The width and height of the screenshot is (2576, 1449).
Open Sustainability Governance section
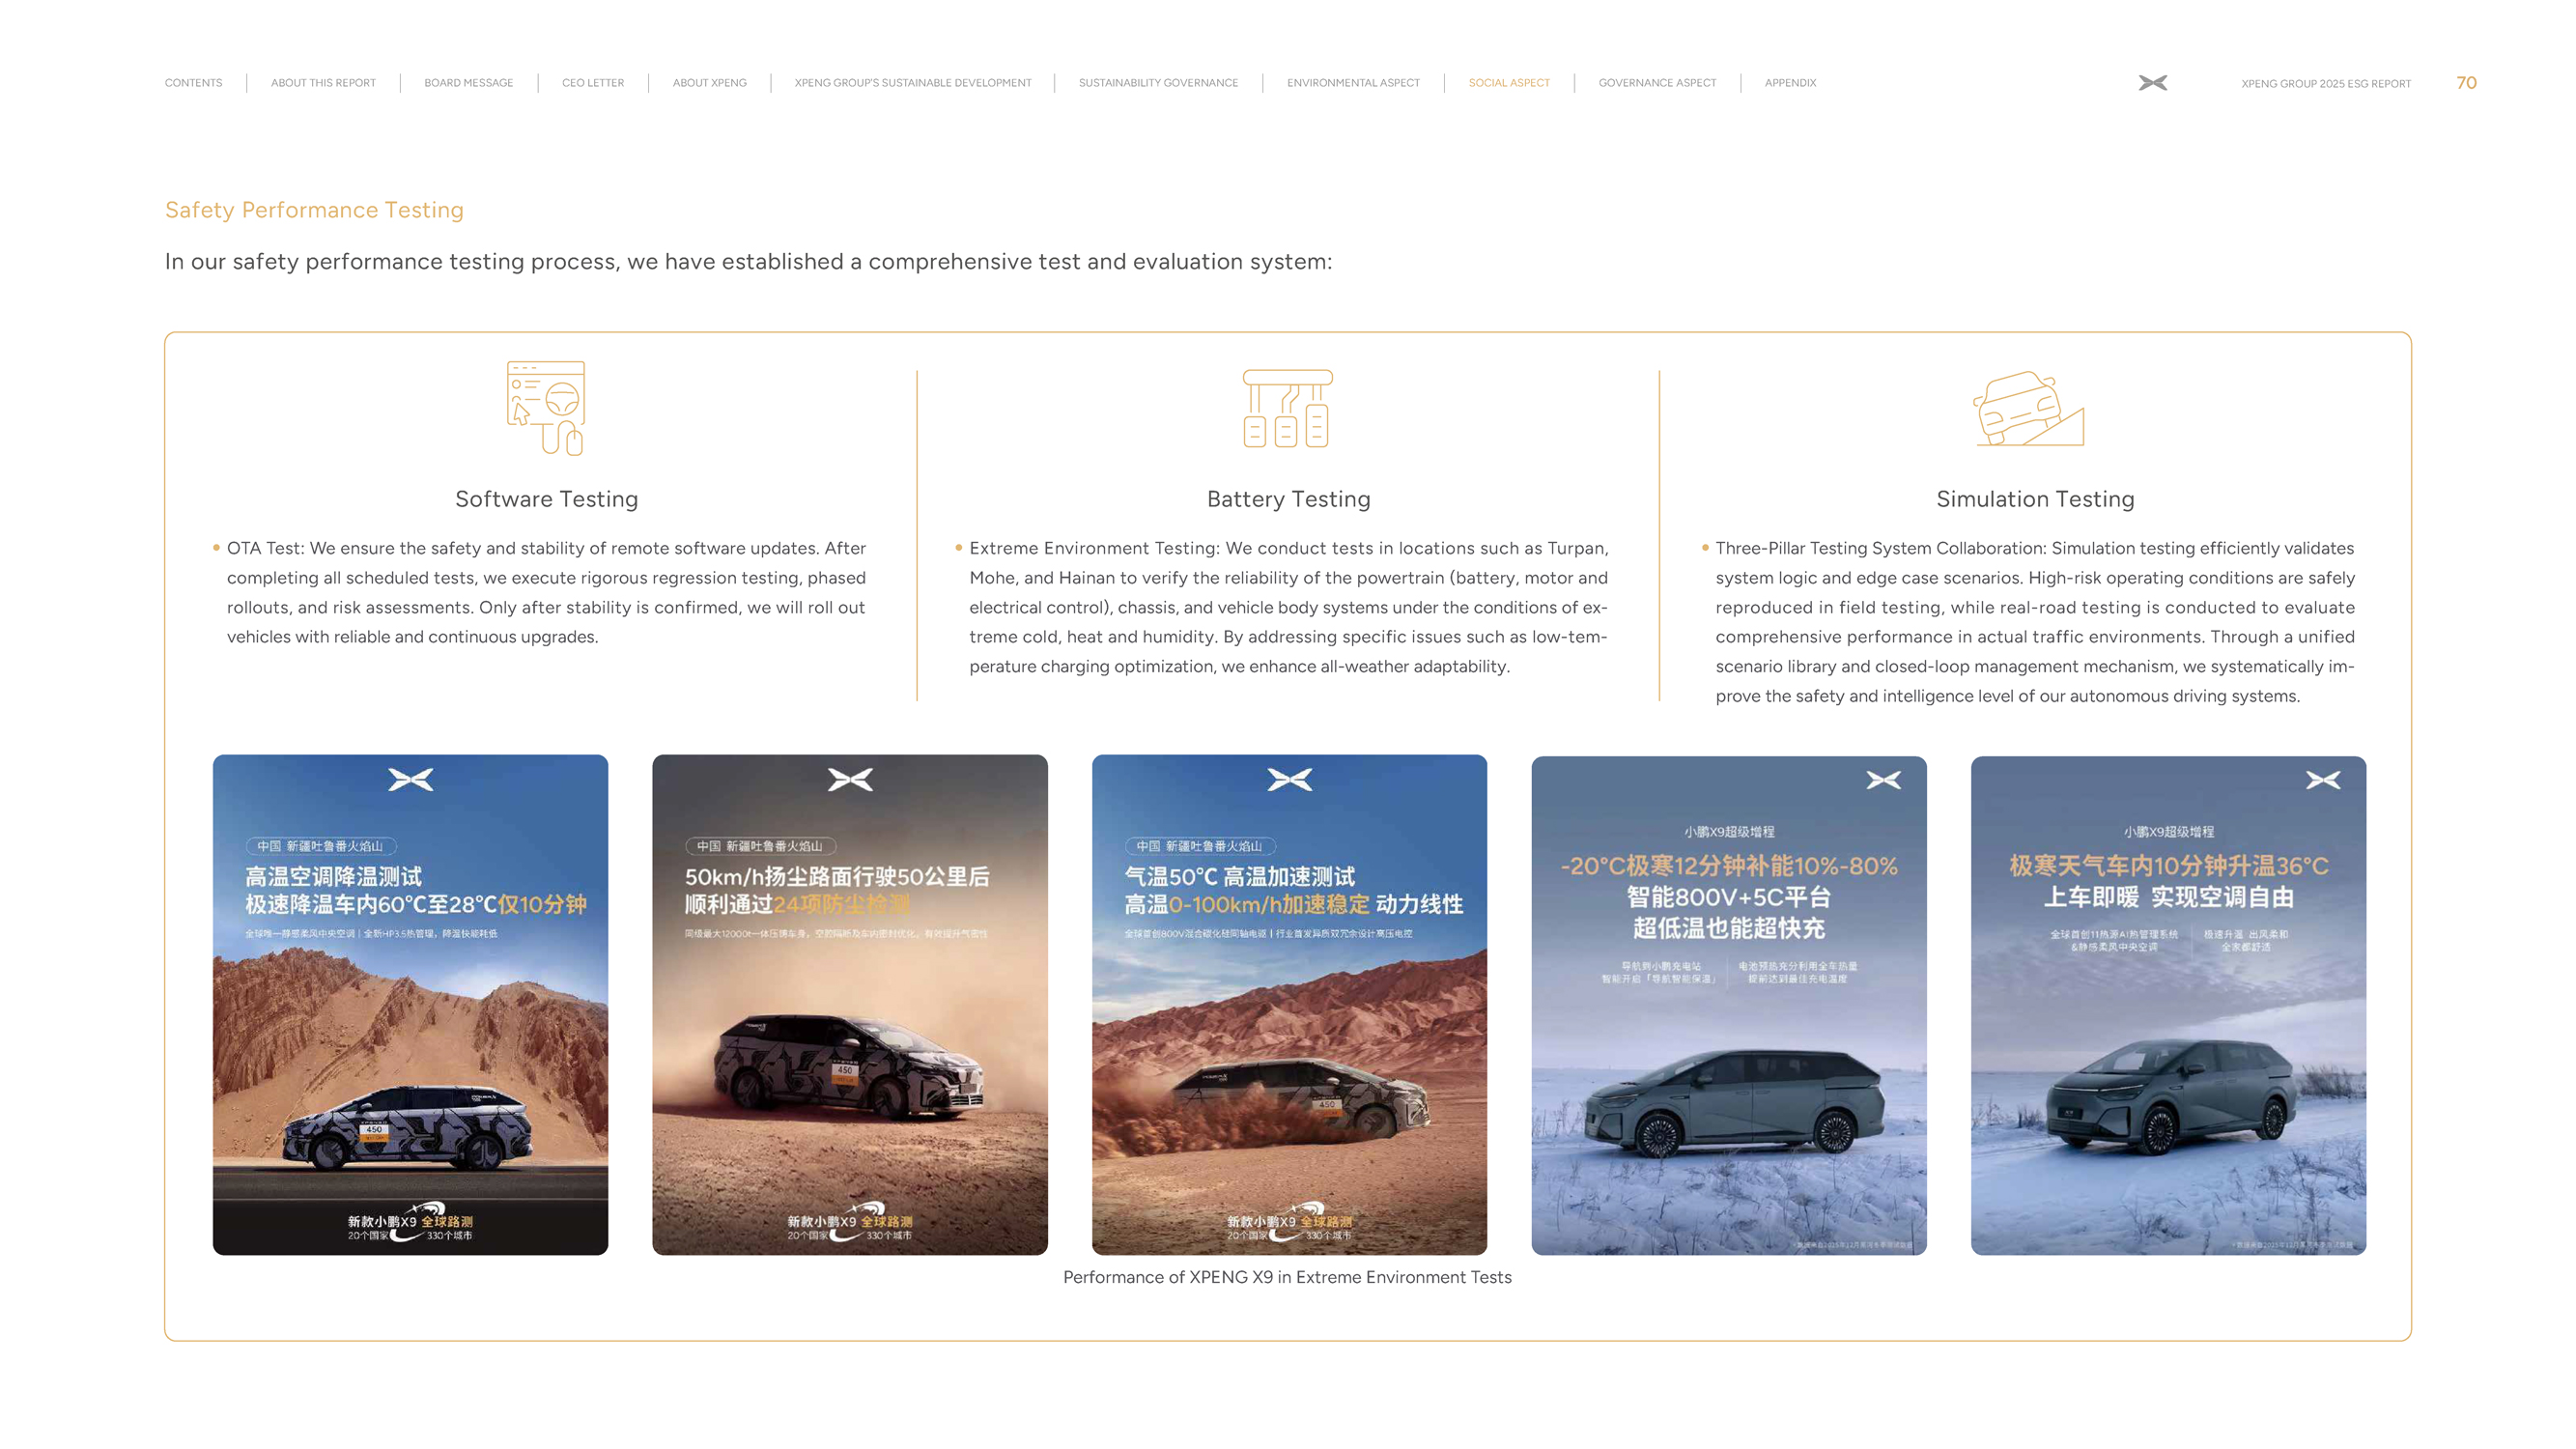1157,83
